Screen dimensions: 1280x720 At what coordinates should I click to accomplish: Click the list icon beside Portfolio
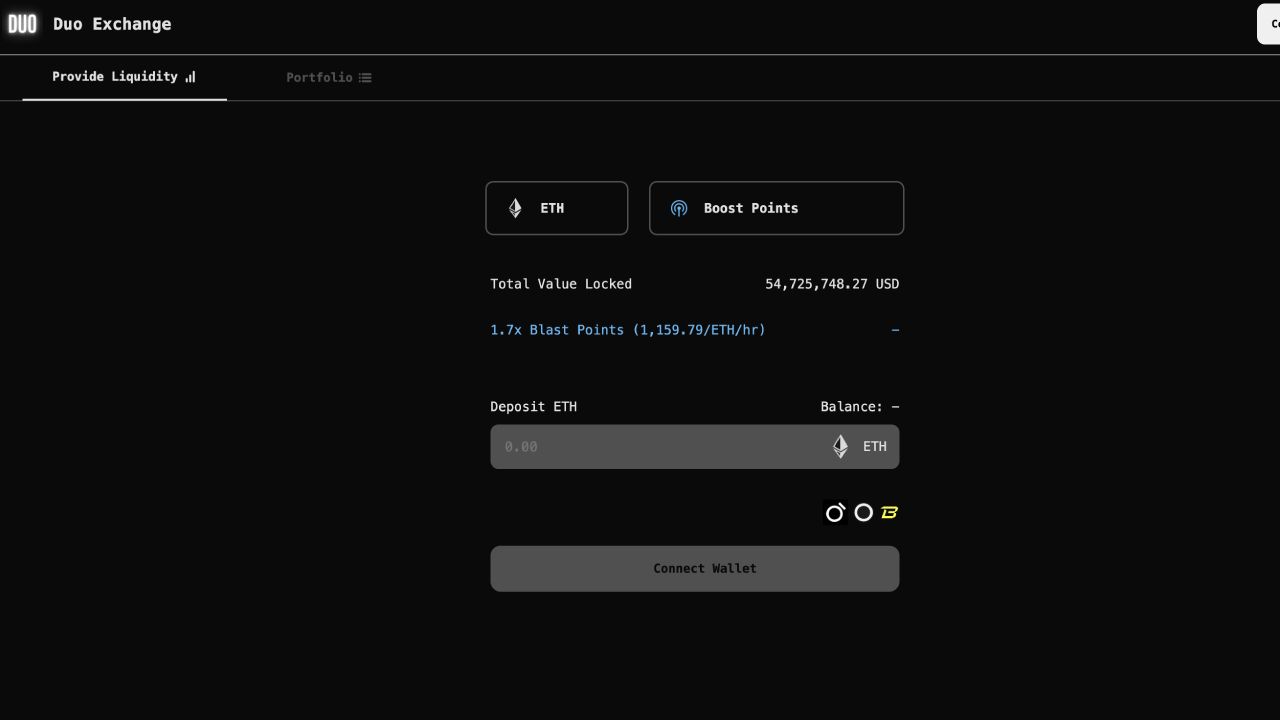[x=365, y=78]
